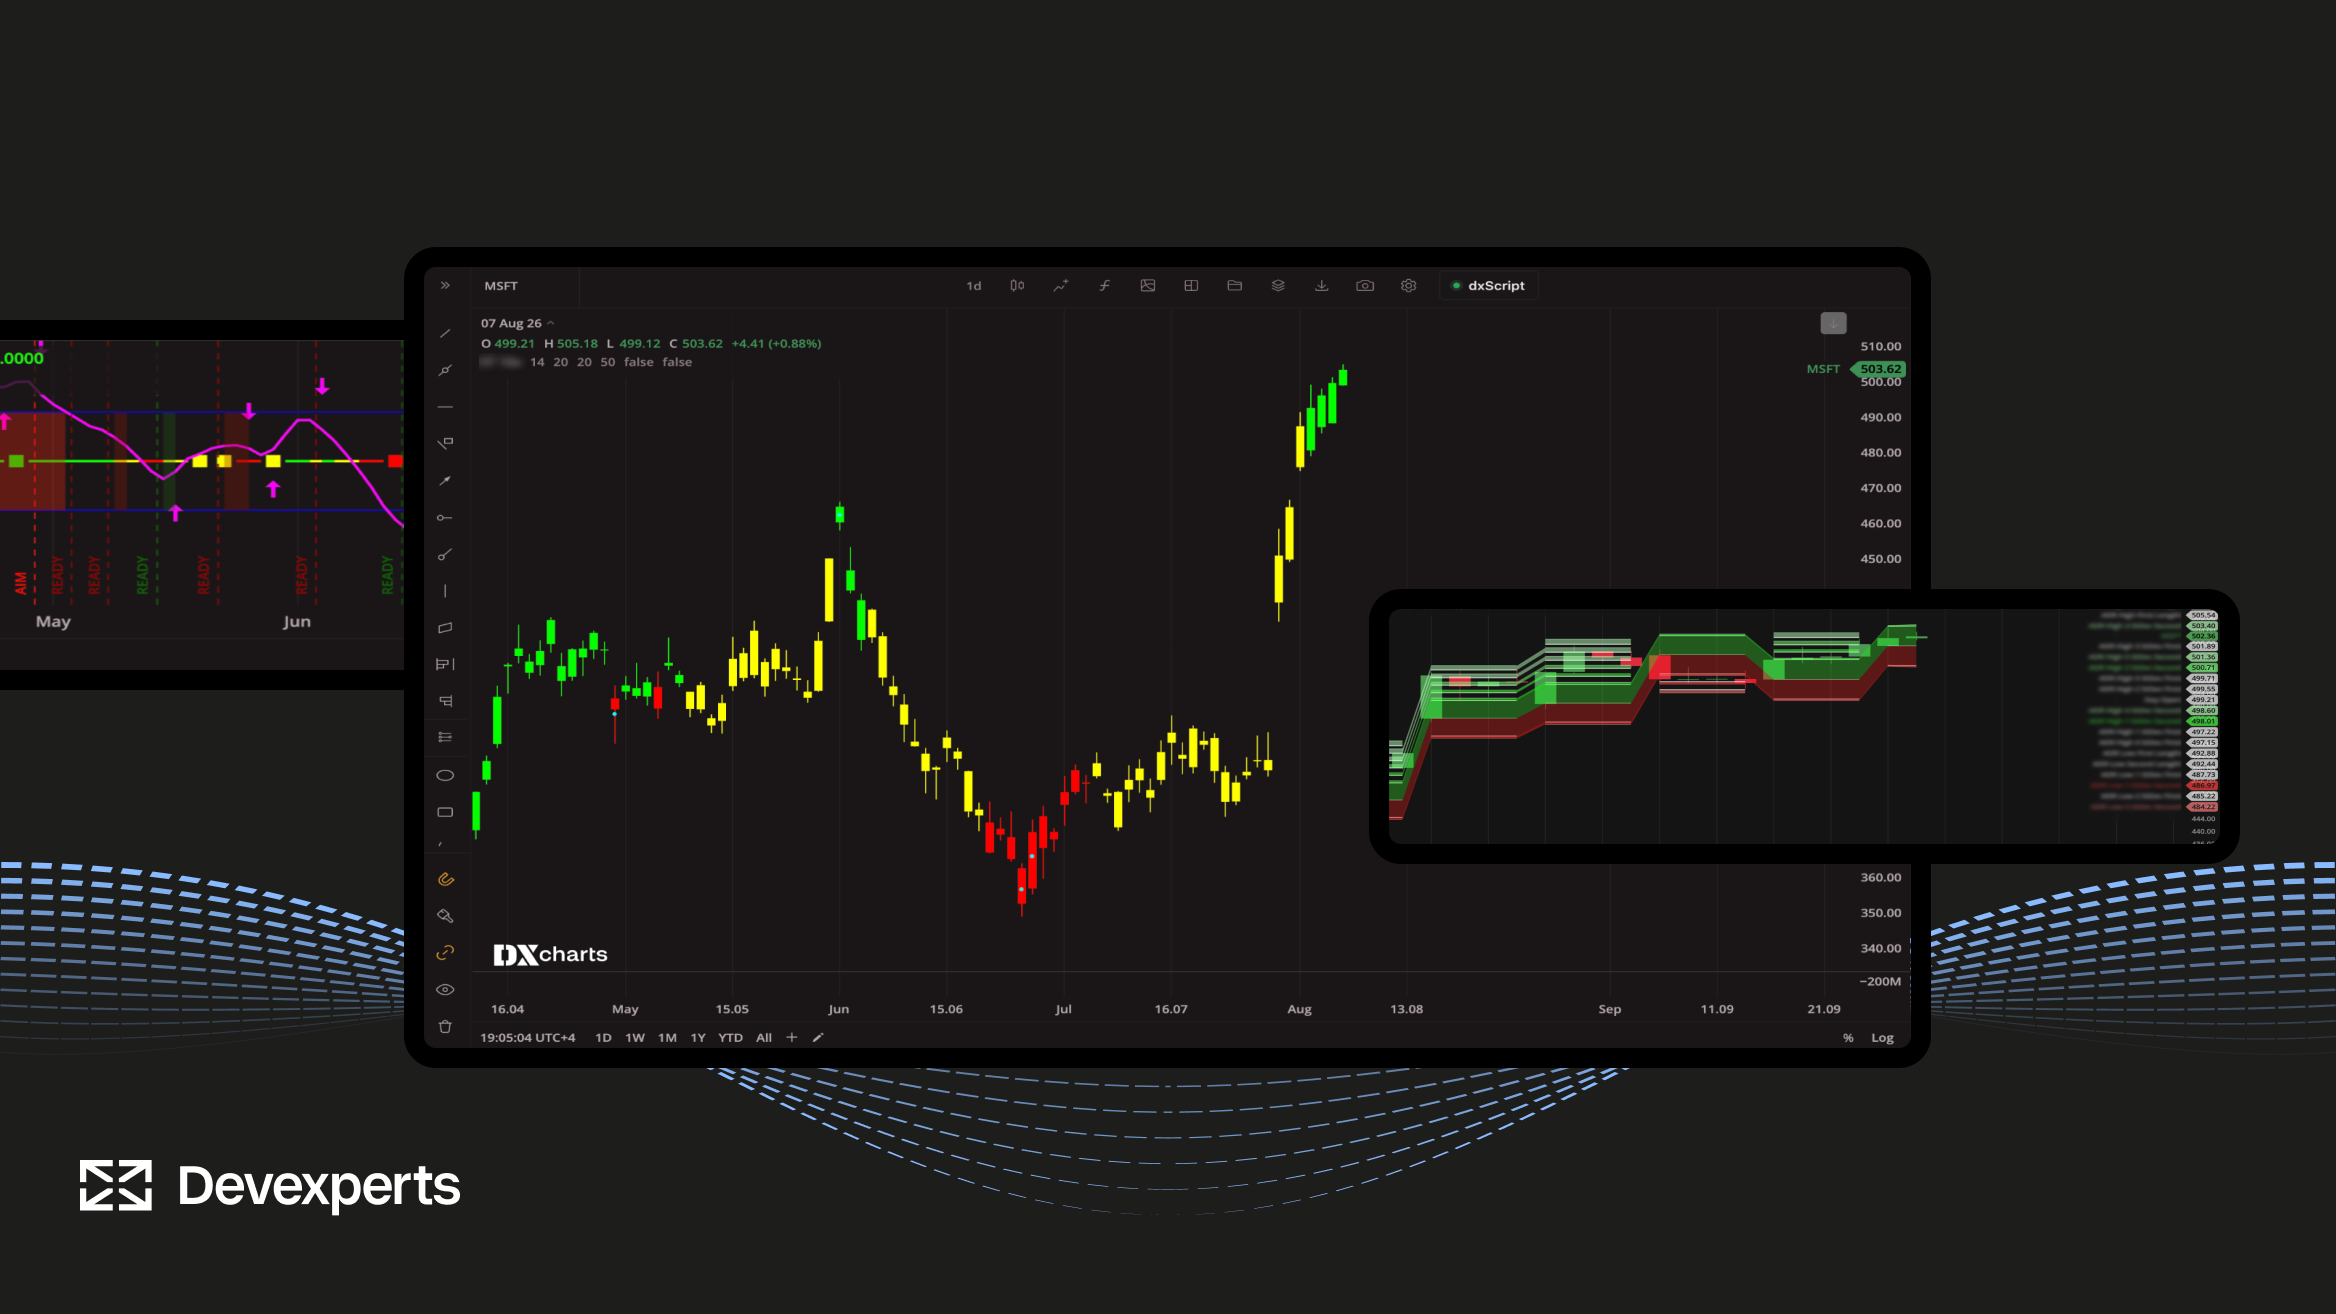Select the 1Y time range

(x=698, y=1038)
